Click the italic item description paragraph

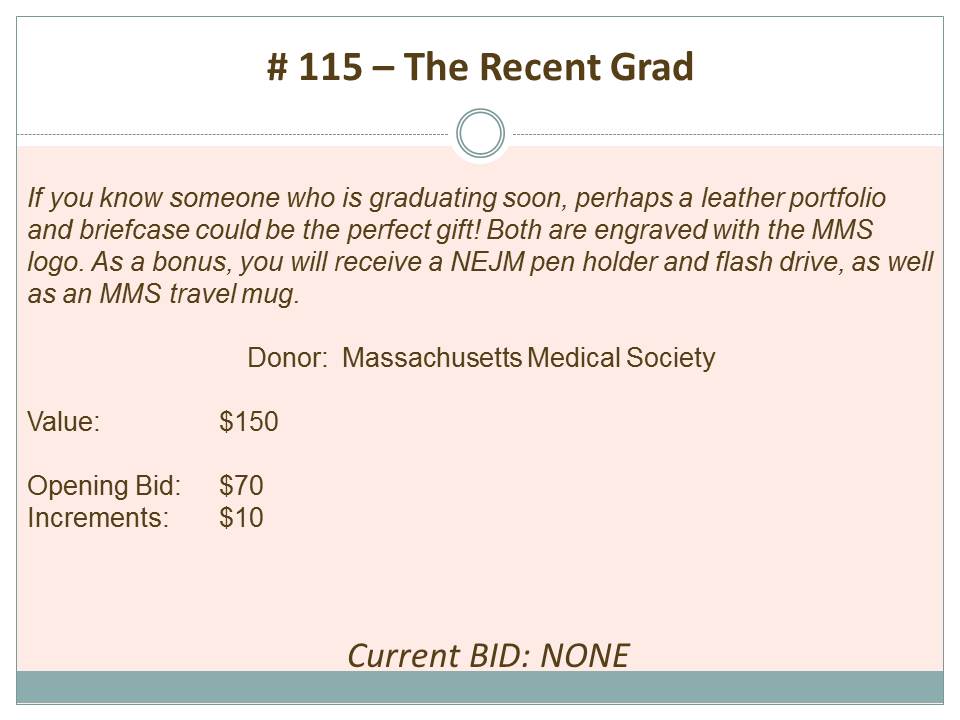pyautogui.click(x=481, y=246)
